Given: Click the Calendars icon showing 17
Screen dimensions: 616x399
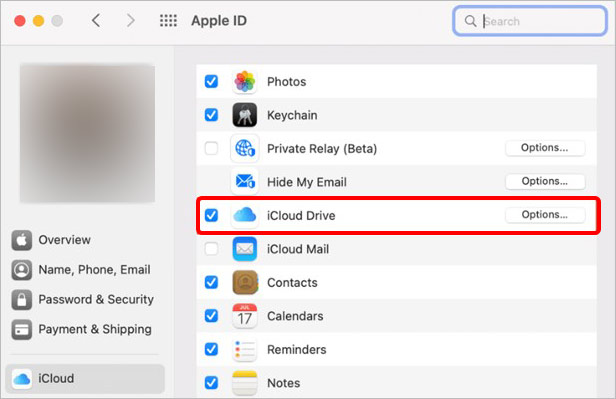Looking at the screenshot, I should [x=244, y=316].
